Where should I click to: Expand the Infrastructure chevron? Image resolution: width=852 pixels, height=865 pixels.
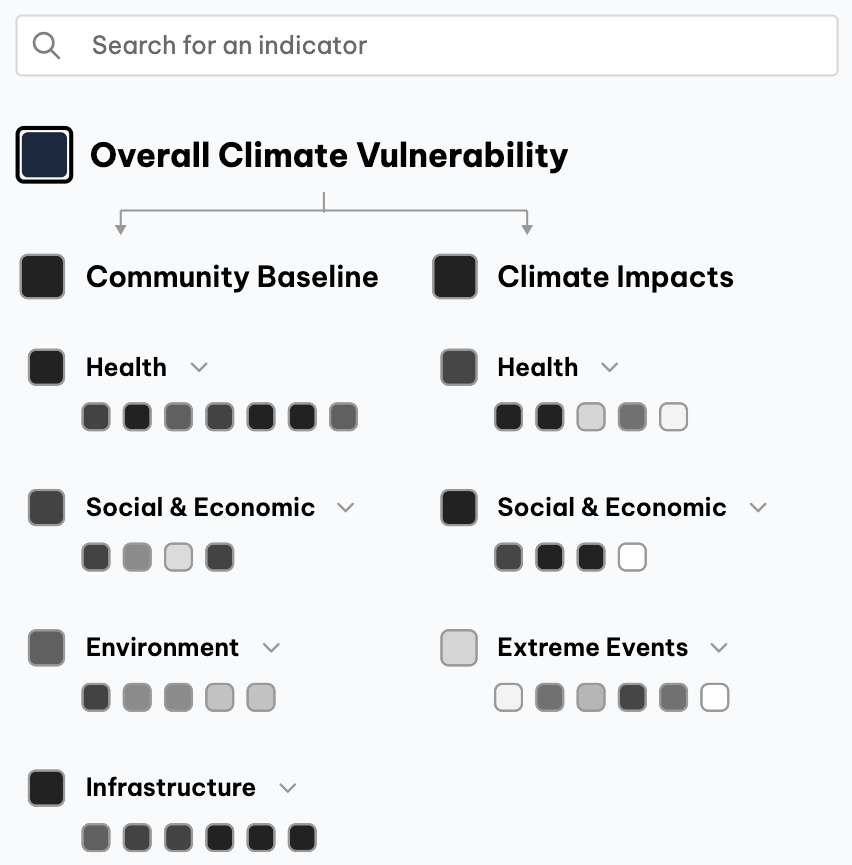288,788
